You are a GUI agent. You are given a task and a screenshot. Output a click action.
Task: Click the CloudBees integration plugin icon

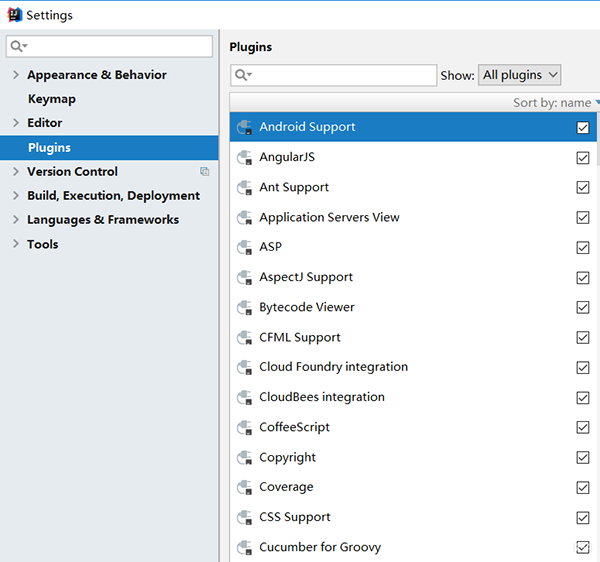[245, 398]
